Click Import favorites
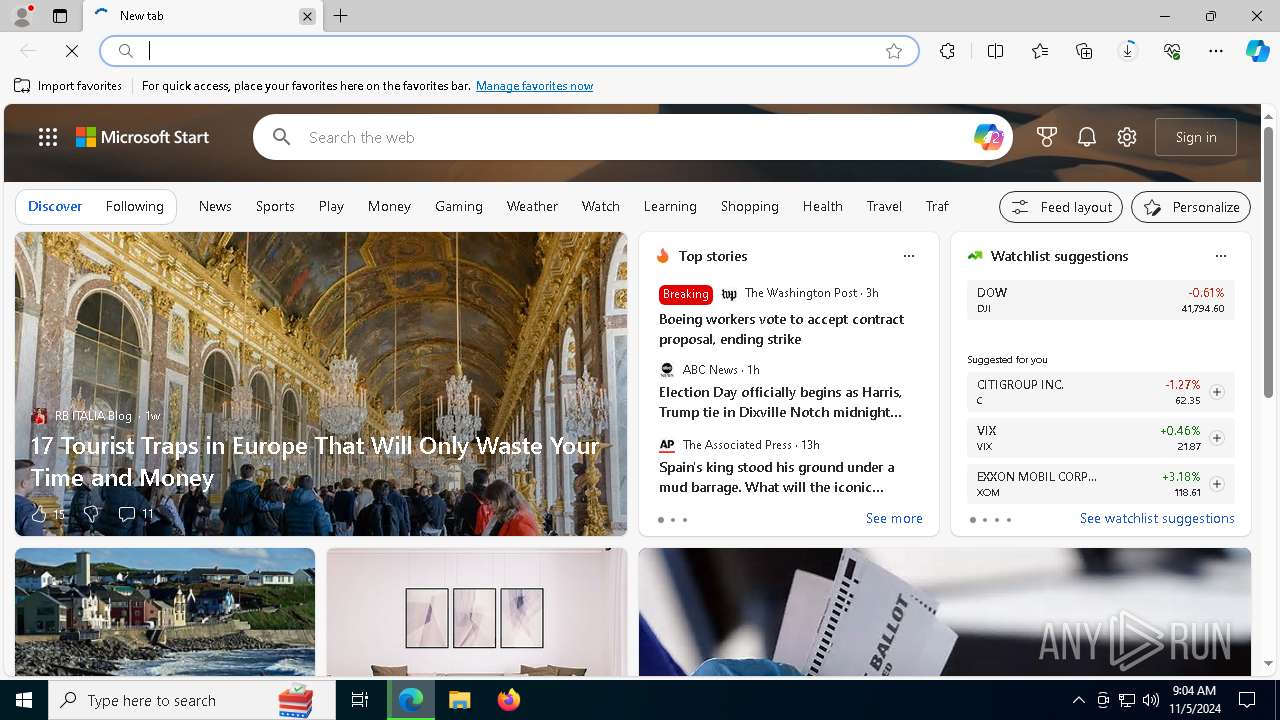Image resolution: width=1280 pixels, height=720 pixels. [x=68, y=86]
